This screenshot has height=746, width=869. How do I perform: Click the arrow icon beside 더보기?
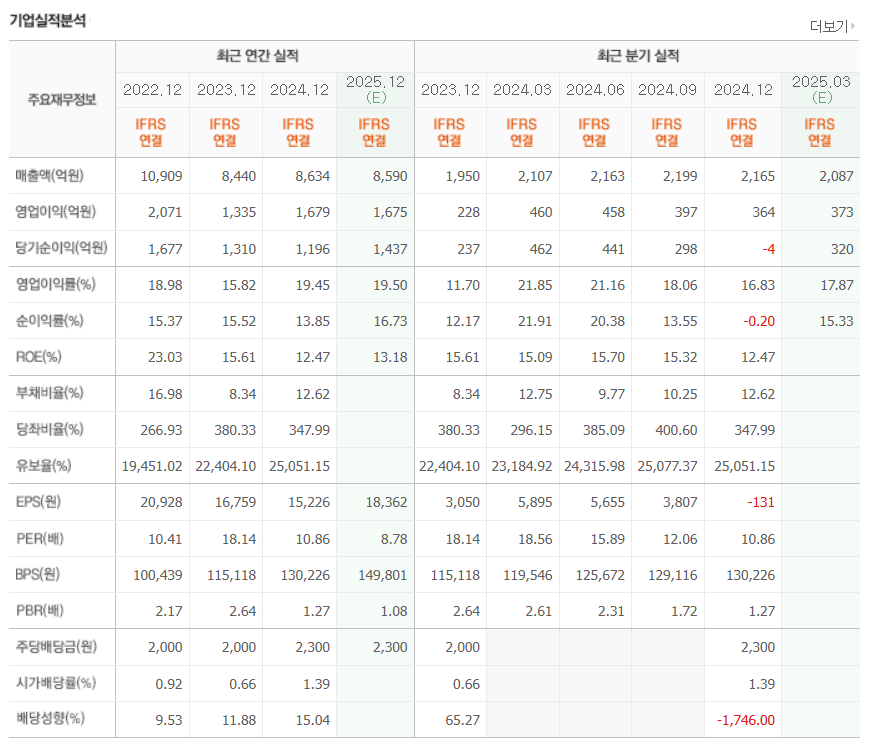point(852,25)
